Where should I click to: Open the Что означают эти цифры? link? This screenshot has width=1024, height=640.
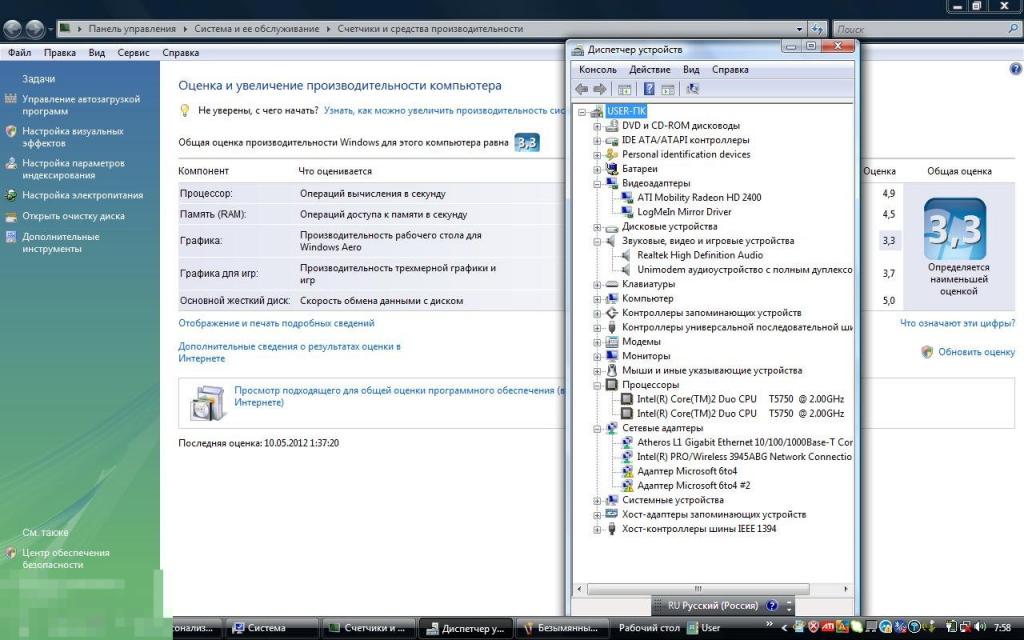[957, 323]
